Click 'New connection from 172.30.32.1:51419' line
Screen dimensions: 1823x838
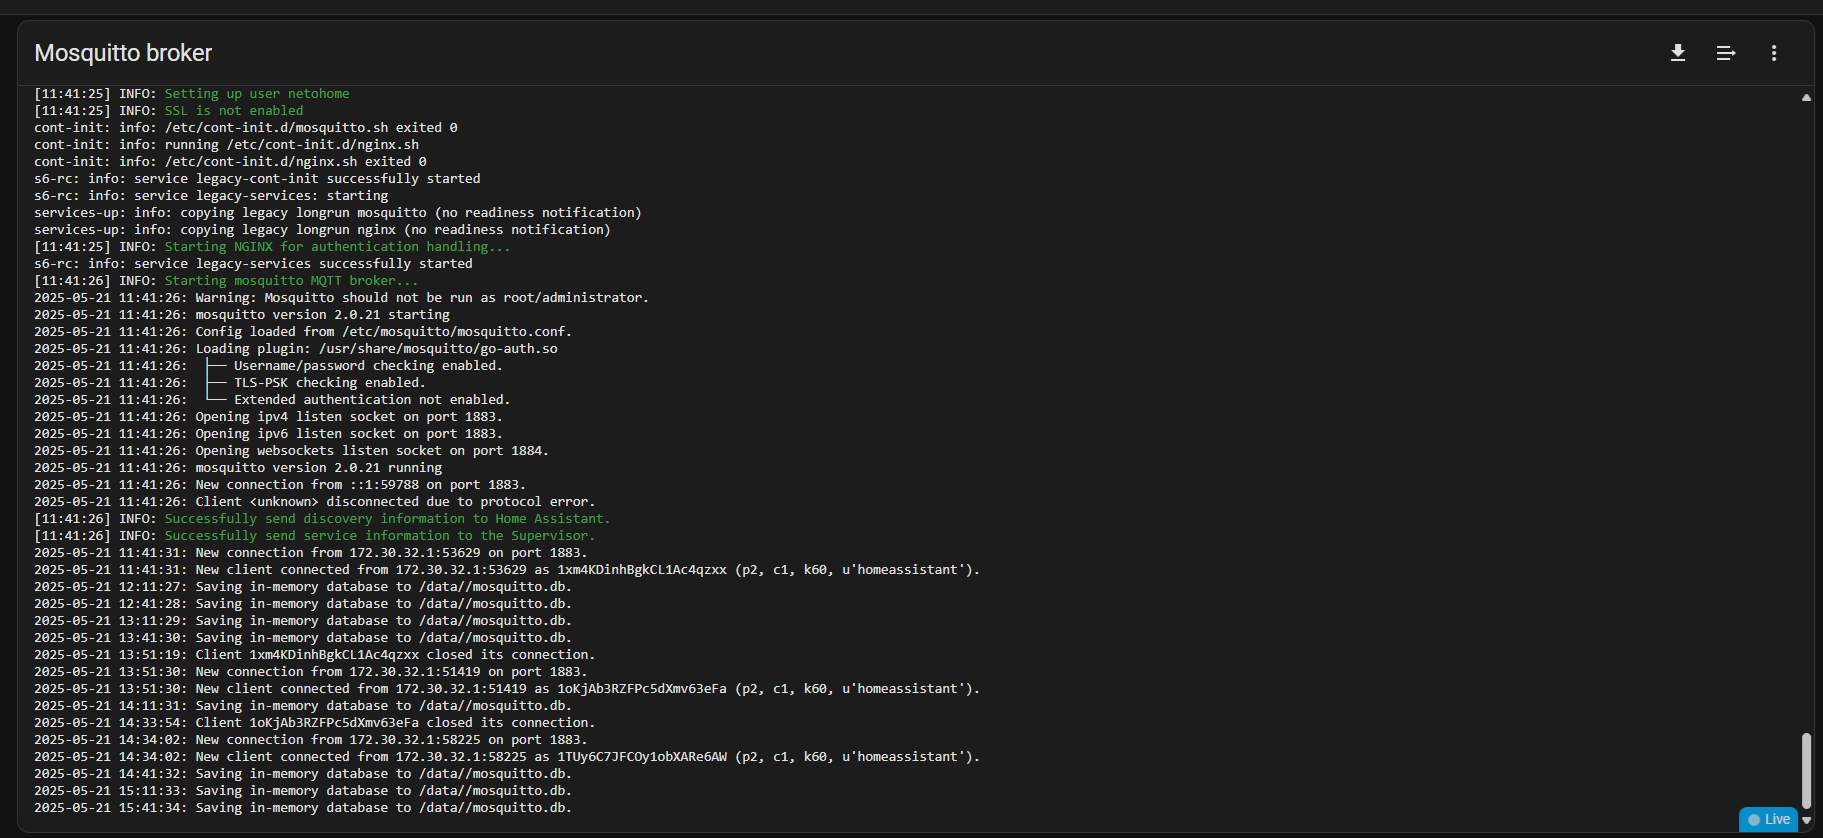pyautogui.click(x=311, y=672)
